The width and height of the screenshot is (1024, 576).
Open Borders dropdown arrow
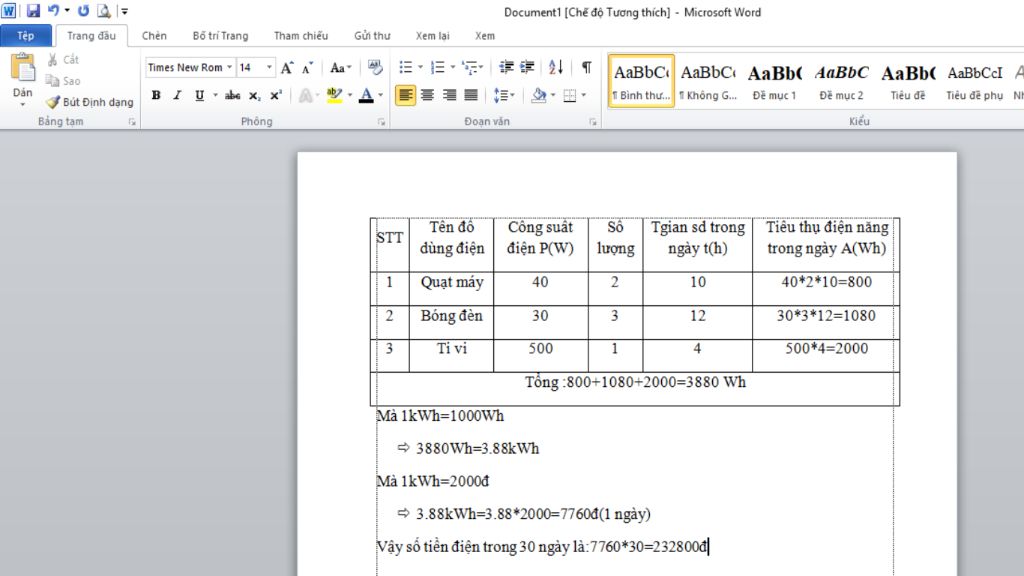point(584,95)
